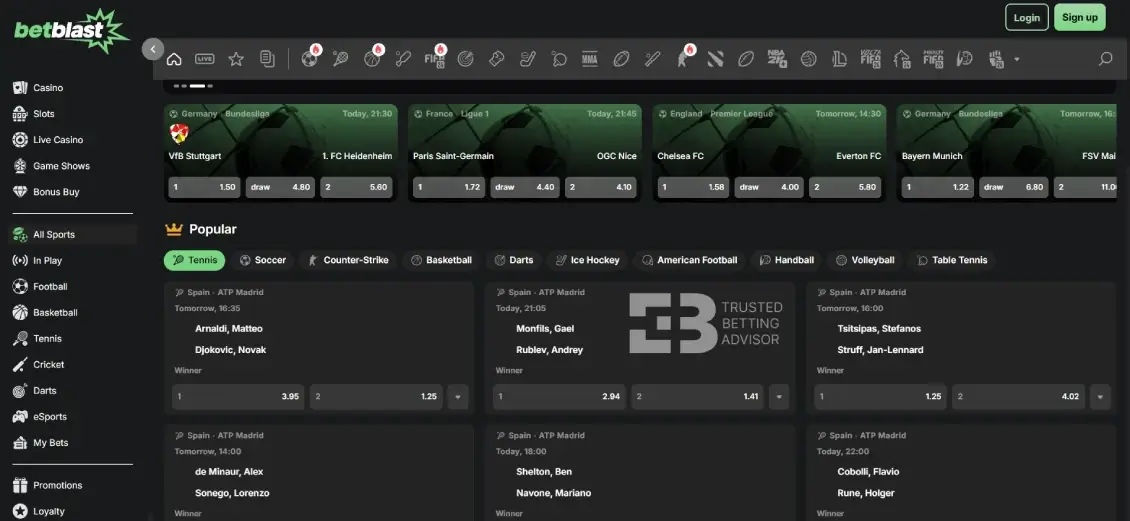The height and width of the screenshot is (521, 1130).
Task: Select the ice hockey icon in top bar
Action: click(x=528, y=59)
